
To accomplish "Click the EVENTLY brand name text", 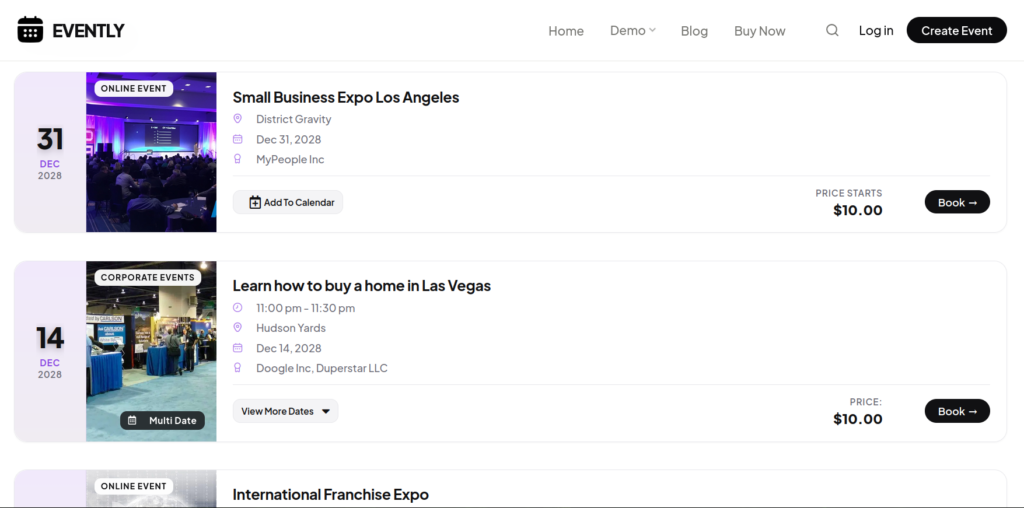I will (88, 31).
